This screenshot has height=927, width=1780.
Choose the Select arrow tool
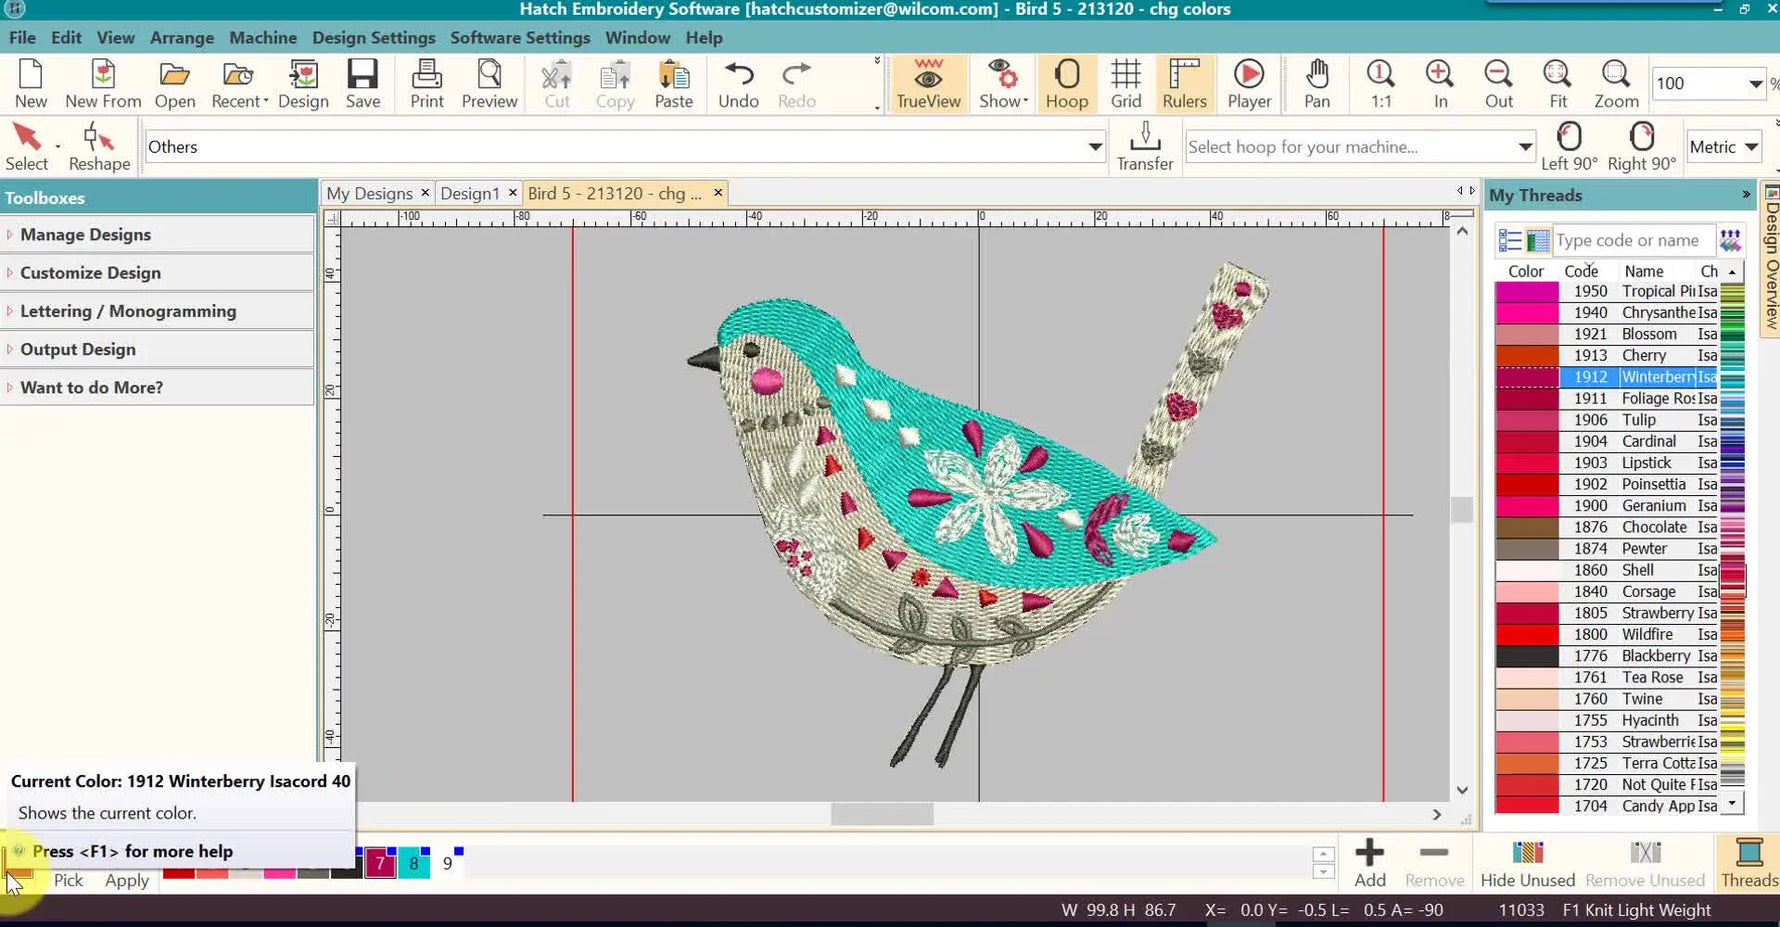(27, 147)
